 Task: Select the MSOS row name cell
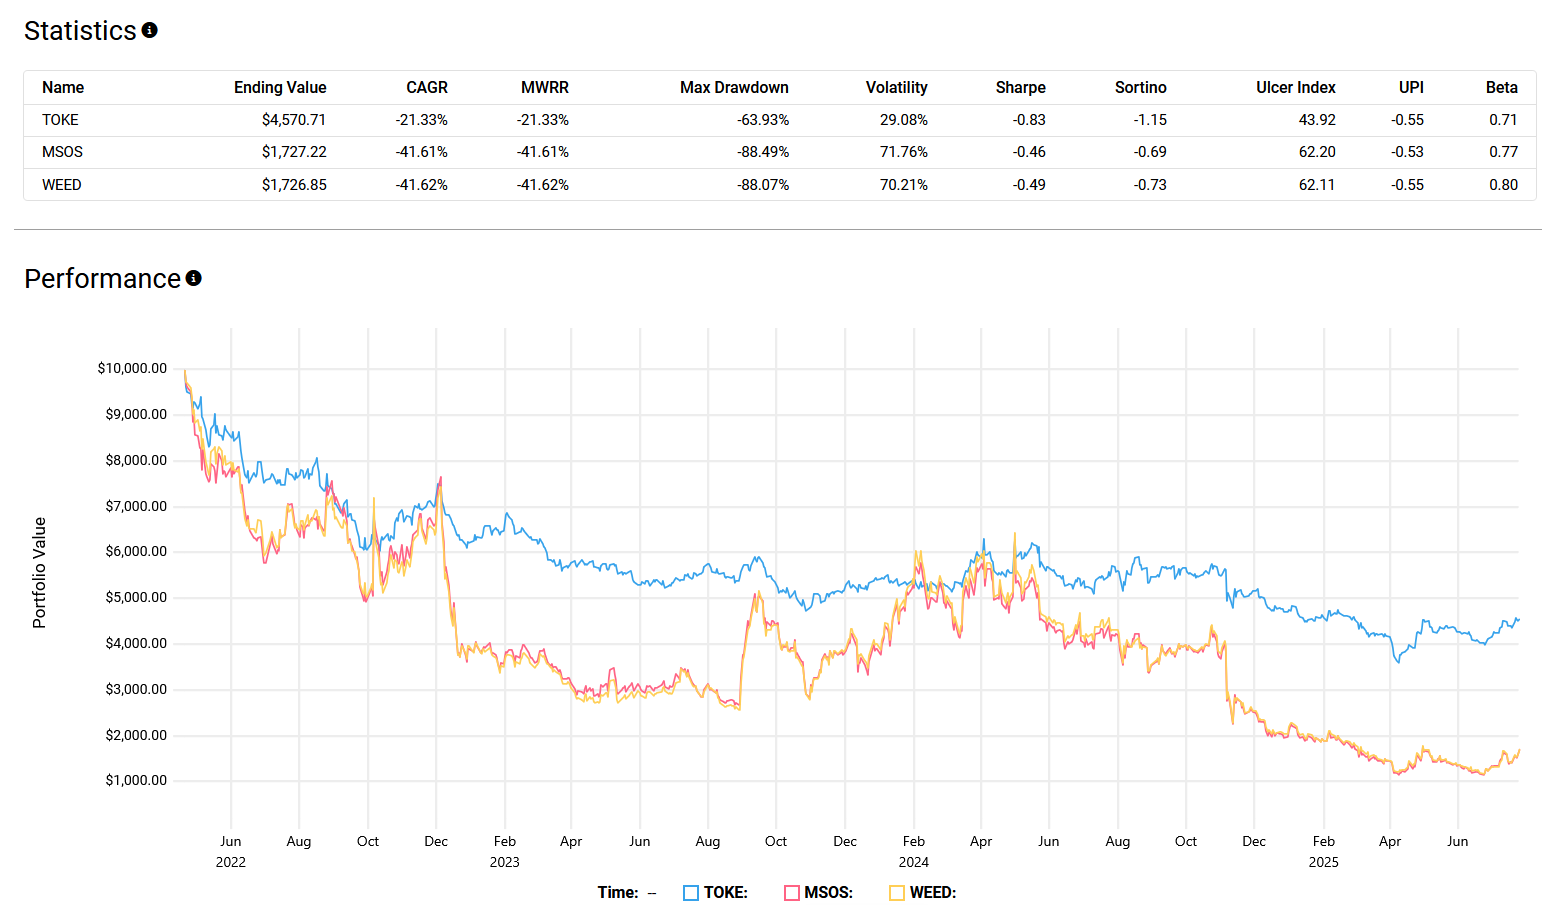tap(62, 152)
